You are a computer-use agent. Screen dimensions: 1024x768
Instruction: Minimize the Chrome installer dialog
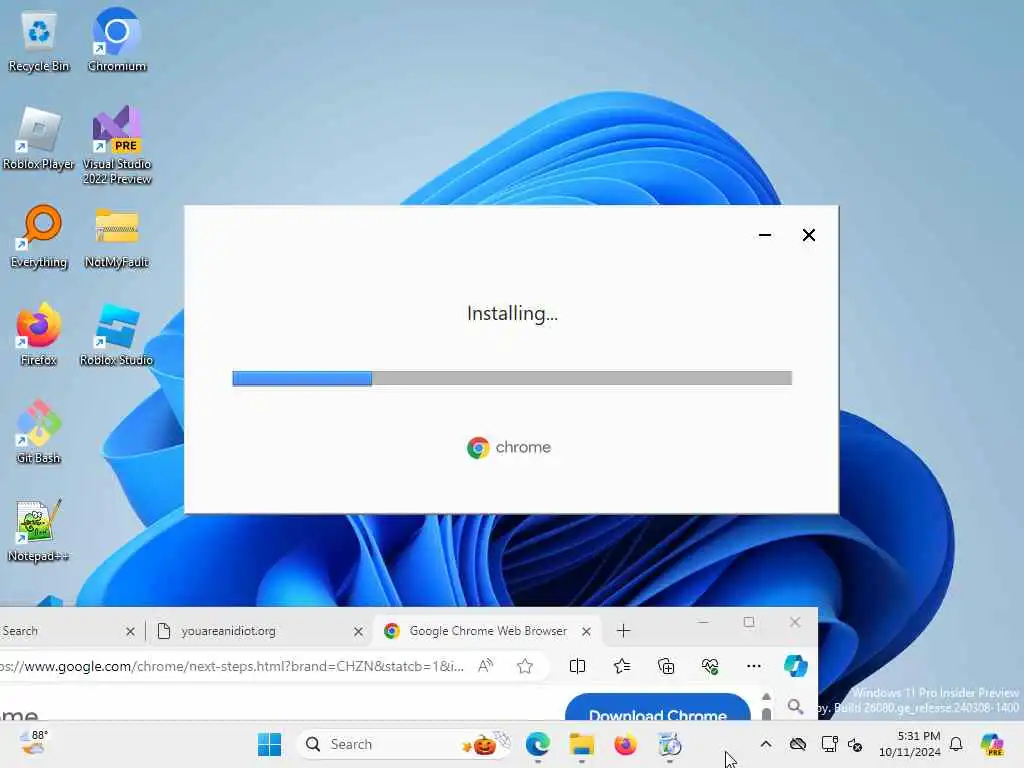point(765,235)
